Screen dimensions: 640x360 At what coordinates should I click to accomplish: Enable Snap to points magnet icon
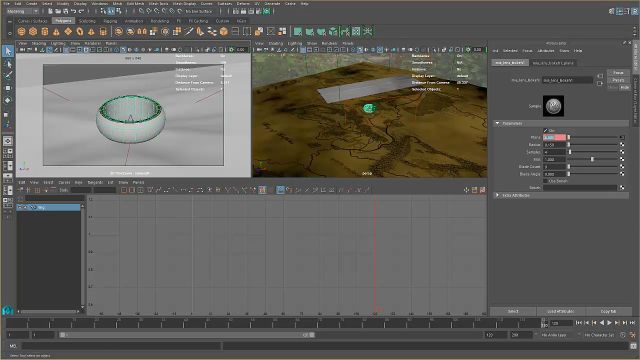[157, 11]
